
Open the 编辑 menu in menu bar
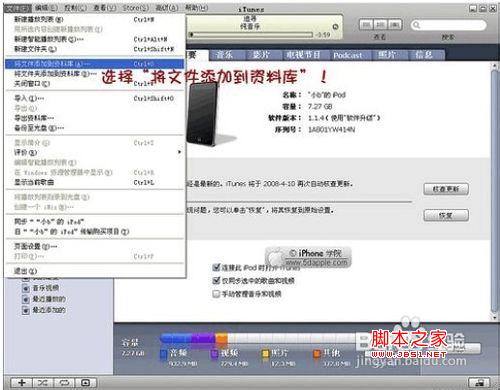click(46, 8)
